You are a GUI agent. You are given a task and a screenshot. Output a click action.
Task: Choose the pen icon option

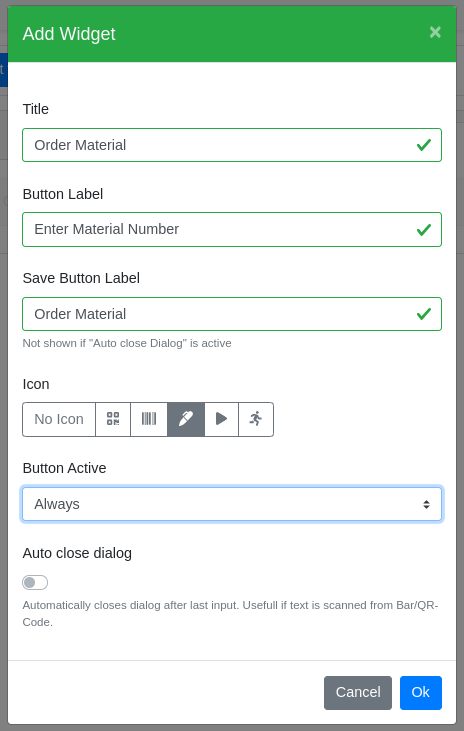(x=186, y=419)
